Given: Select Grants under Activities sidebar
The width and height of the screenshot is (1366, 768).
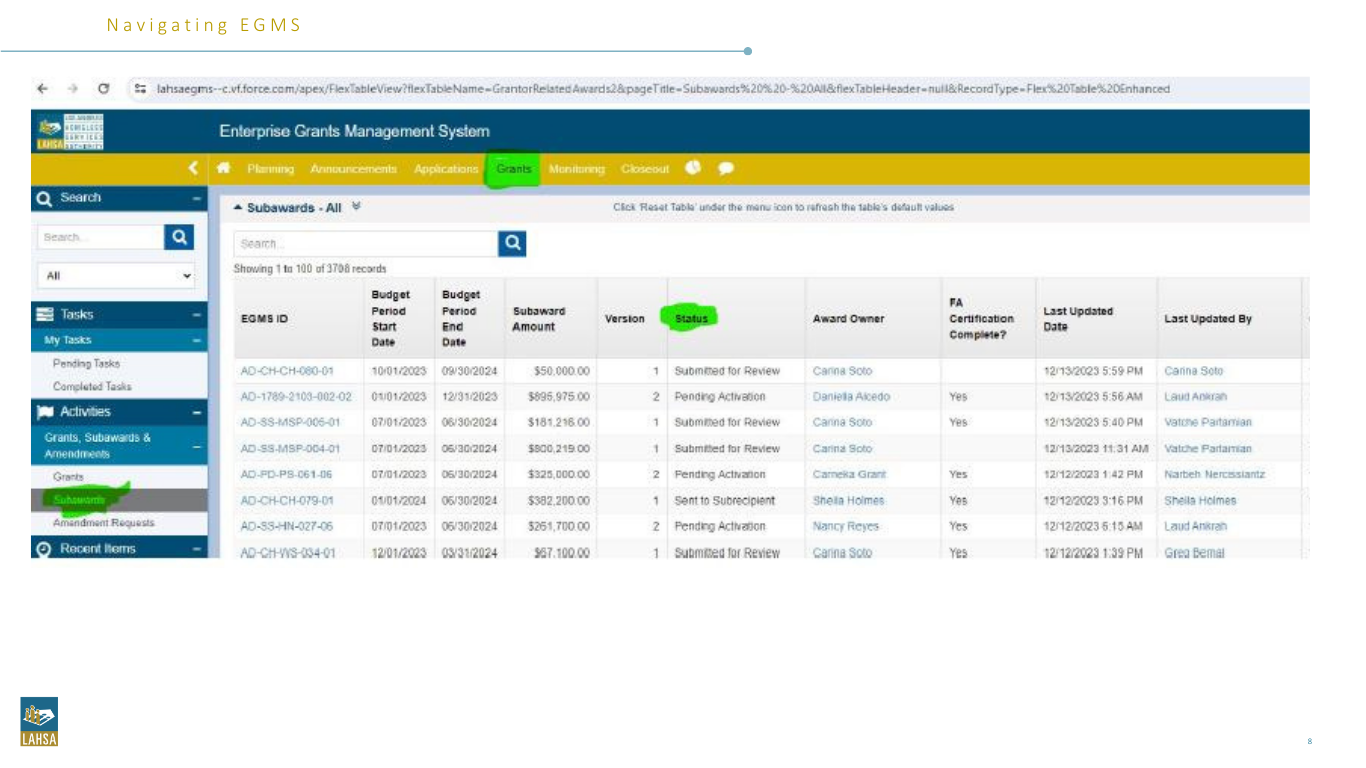Looking at the screenshot, I should coord(68,477).
